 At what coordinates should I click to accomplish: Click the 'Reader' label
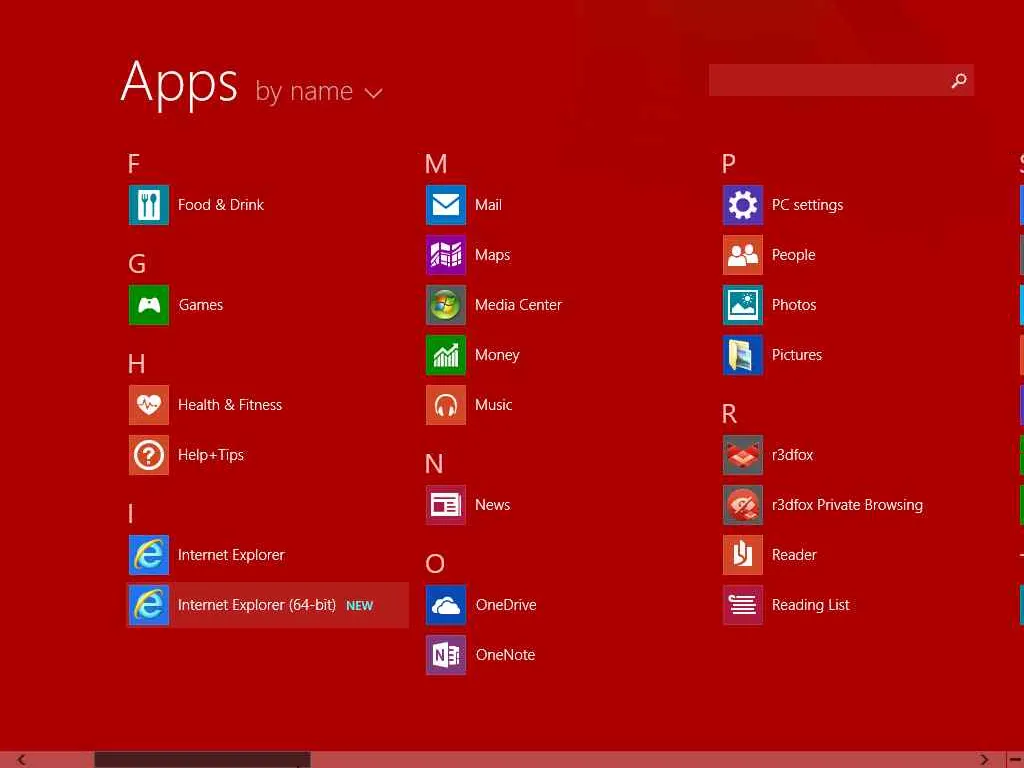point(794,555)
